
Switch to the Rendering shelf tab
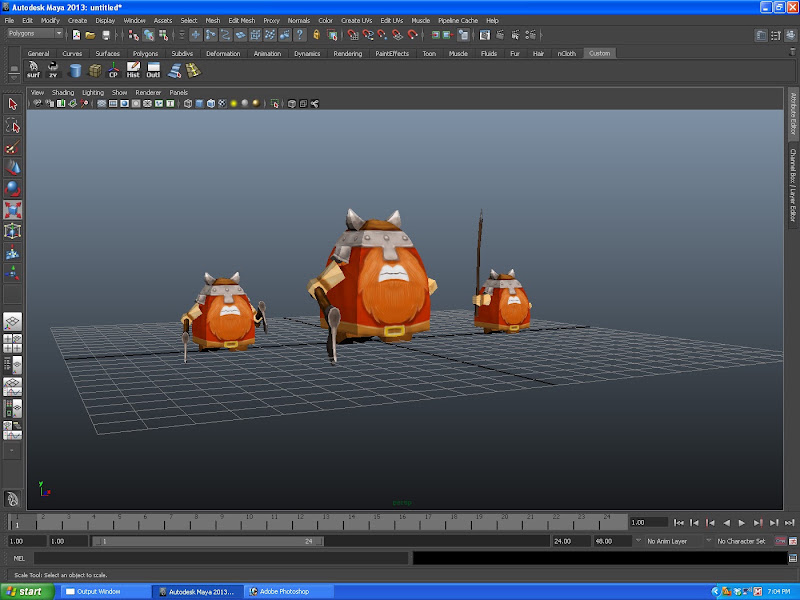[x=347, y=54]
